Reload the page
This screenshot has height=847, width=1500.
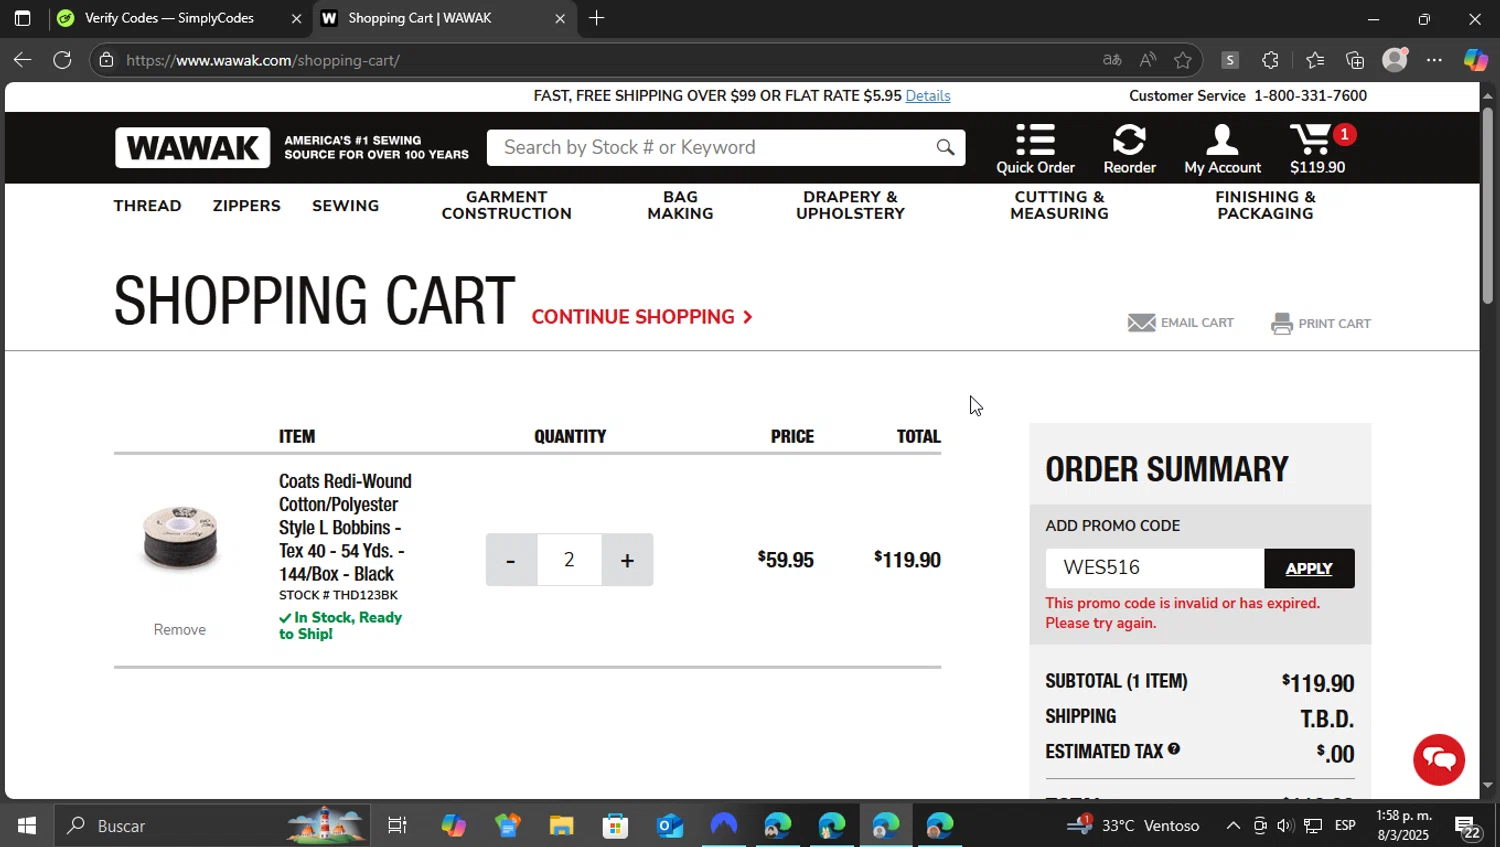click(62, 60)
